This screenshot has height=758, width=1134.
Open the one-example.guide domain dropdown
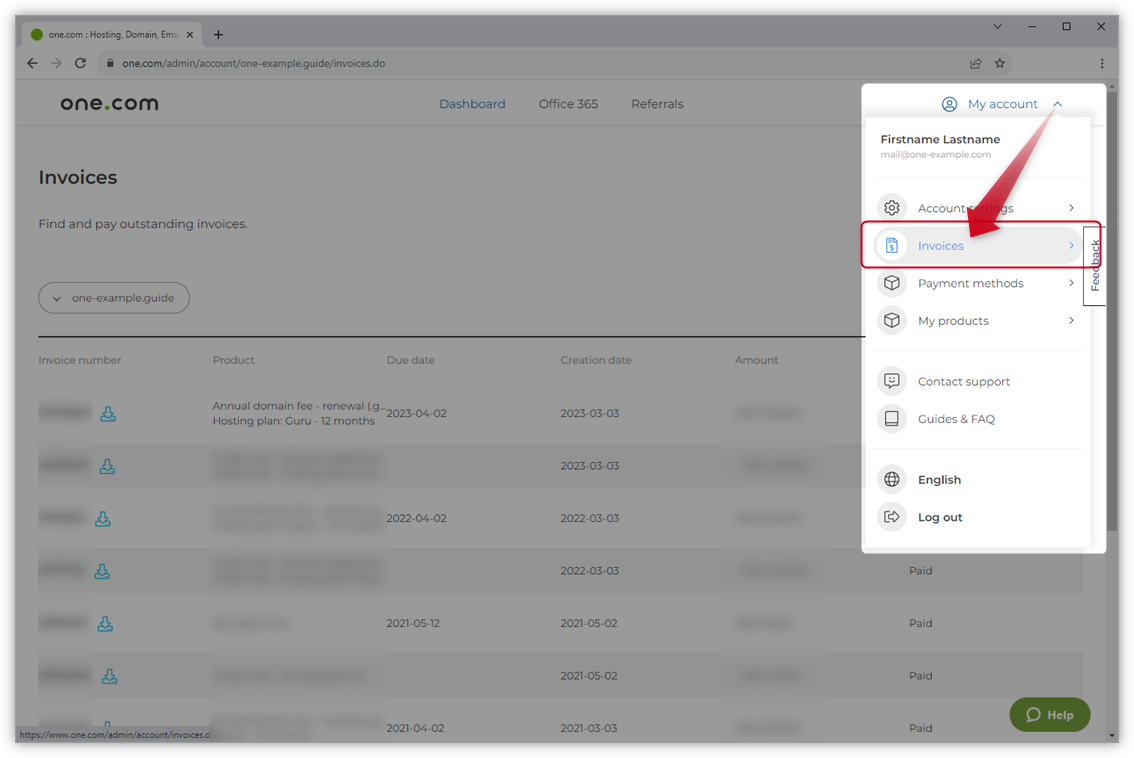pos(114,298)
